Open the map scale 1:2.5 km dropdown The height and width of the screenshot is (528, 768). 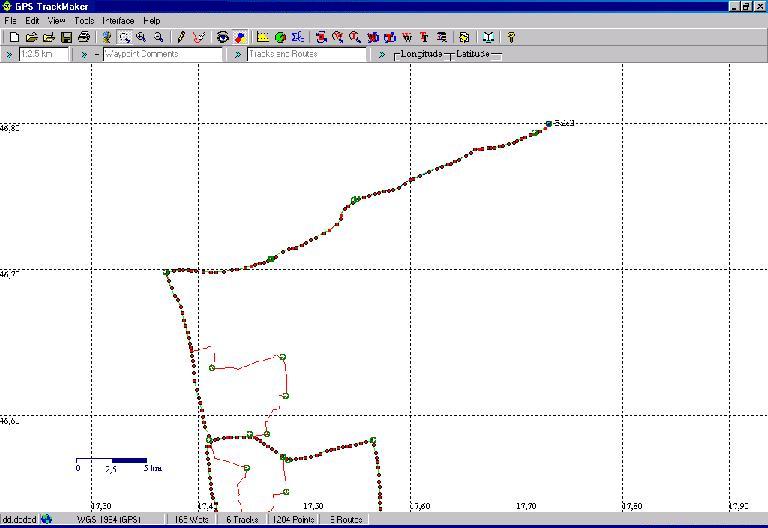[x=44, y=55]
